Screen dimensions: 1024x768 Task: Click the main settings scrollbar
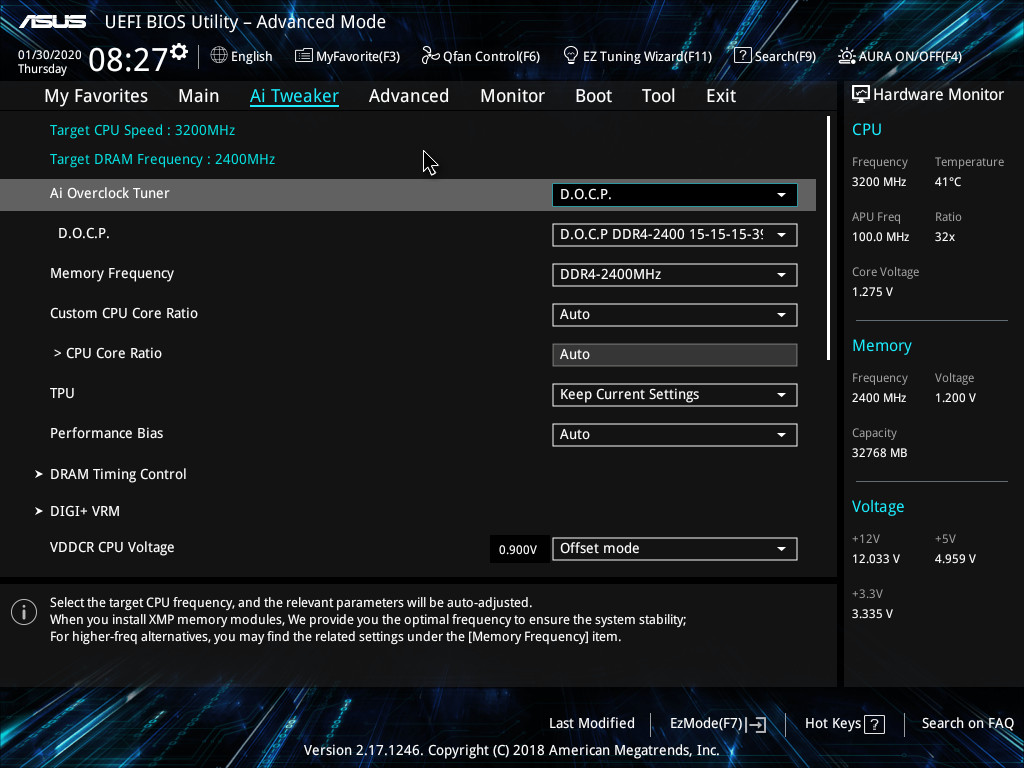(828, 238)
